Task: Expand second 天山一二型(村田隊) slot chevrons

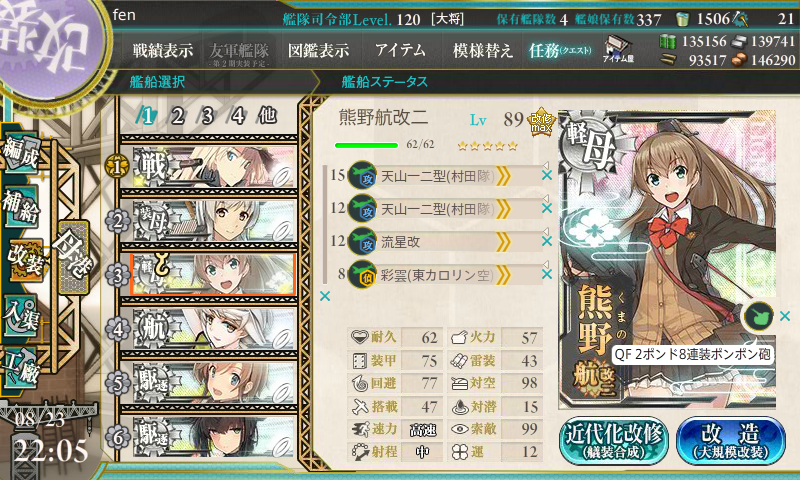Action: tap(504, 209)
